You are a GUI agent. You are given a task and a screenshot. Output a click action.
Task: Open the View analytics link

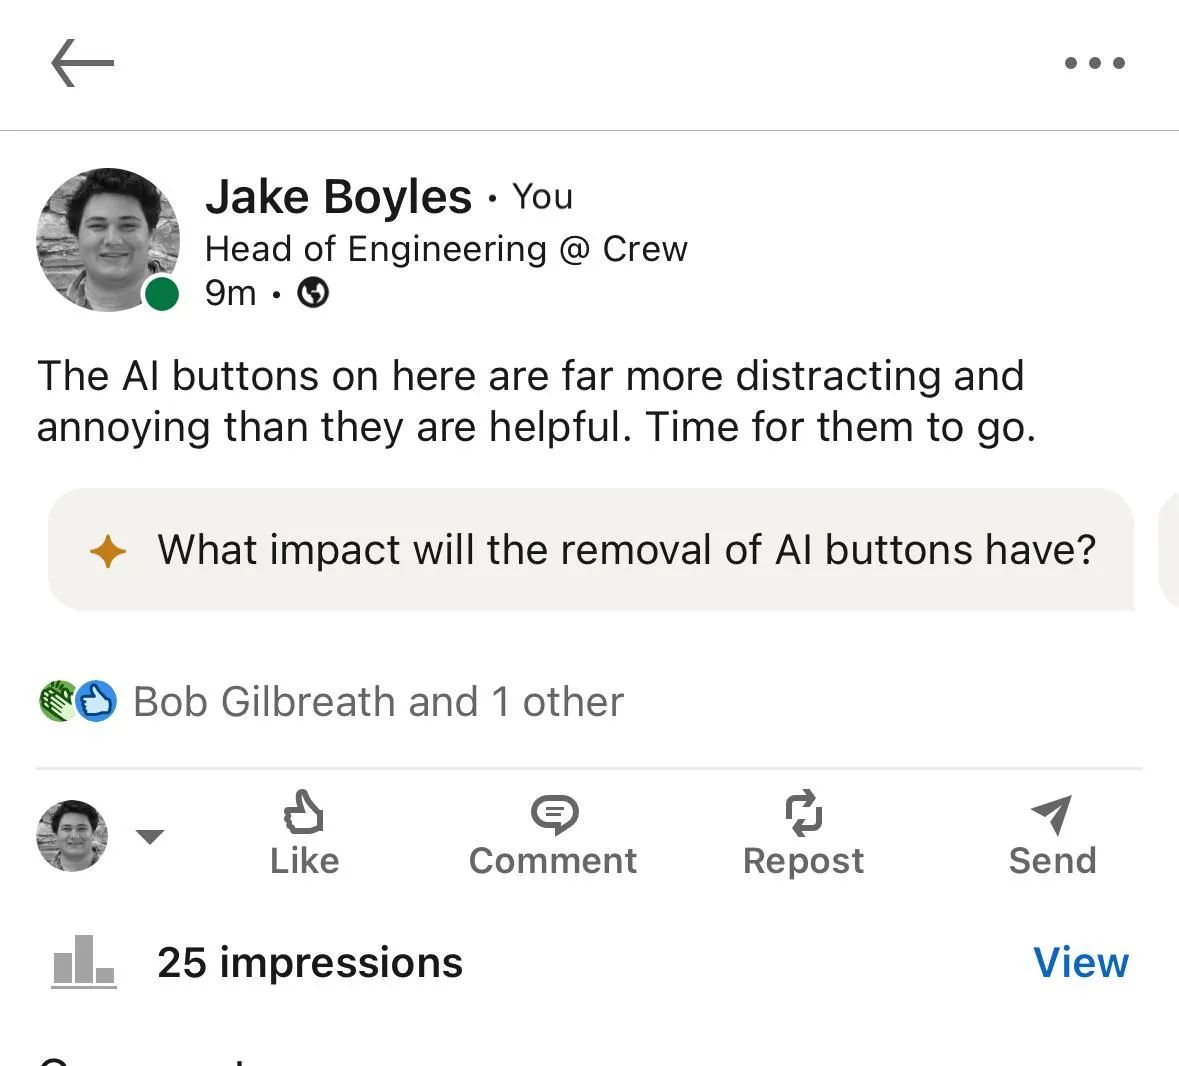coord(1080,963)
